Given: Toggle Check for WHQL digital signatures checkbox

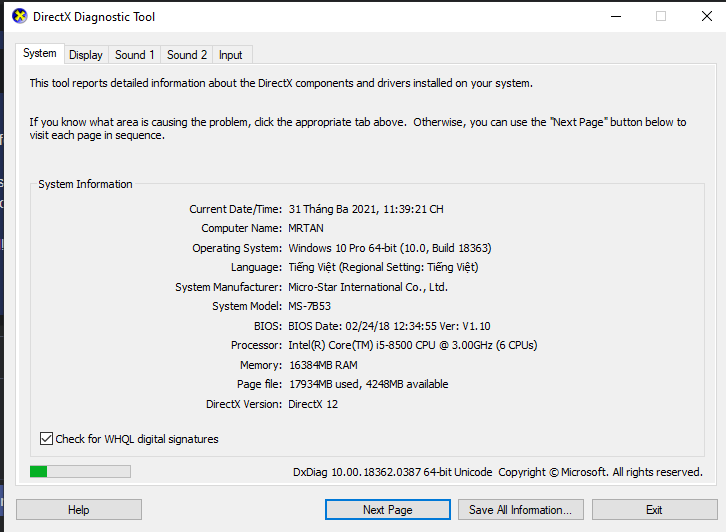Looking at the screenshot, I should (46, 438).
